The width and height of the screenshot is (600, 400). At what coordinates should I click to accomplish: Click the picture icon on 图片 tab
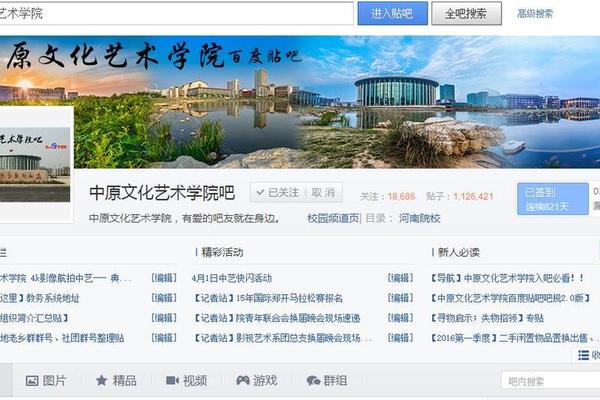click(x=32, y=380)
